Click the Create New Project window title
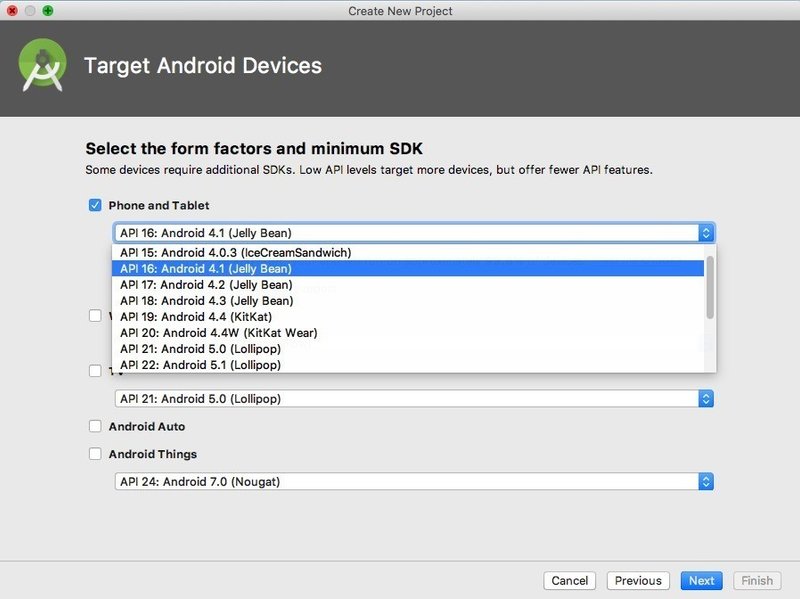 pos(400,11)
